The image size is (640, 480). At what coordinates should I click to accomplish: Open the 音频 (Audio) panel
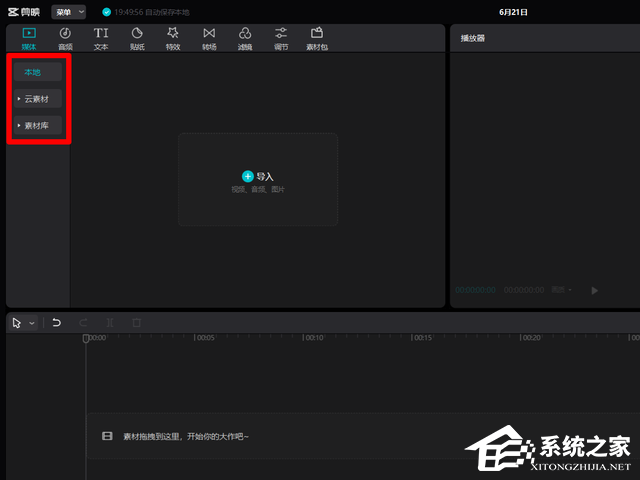point(65,38)
